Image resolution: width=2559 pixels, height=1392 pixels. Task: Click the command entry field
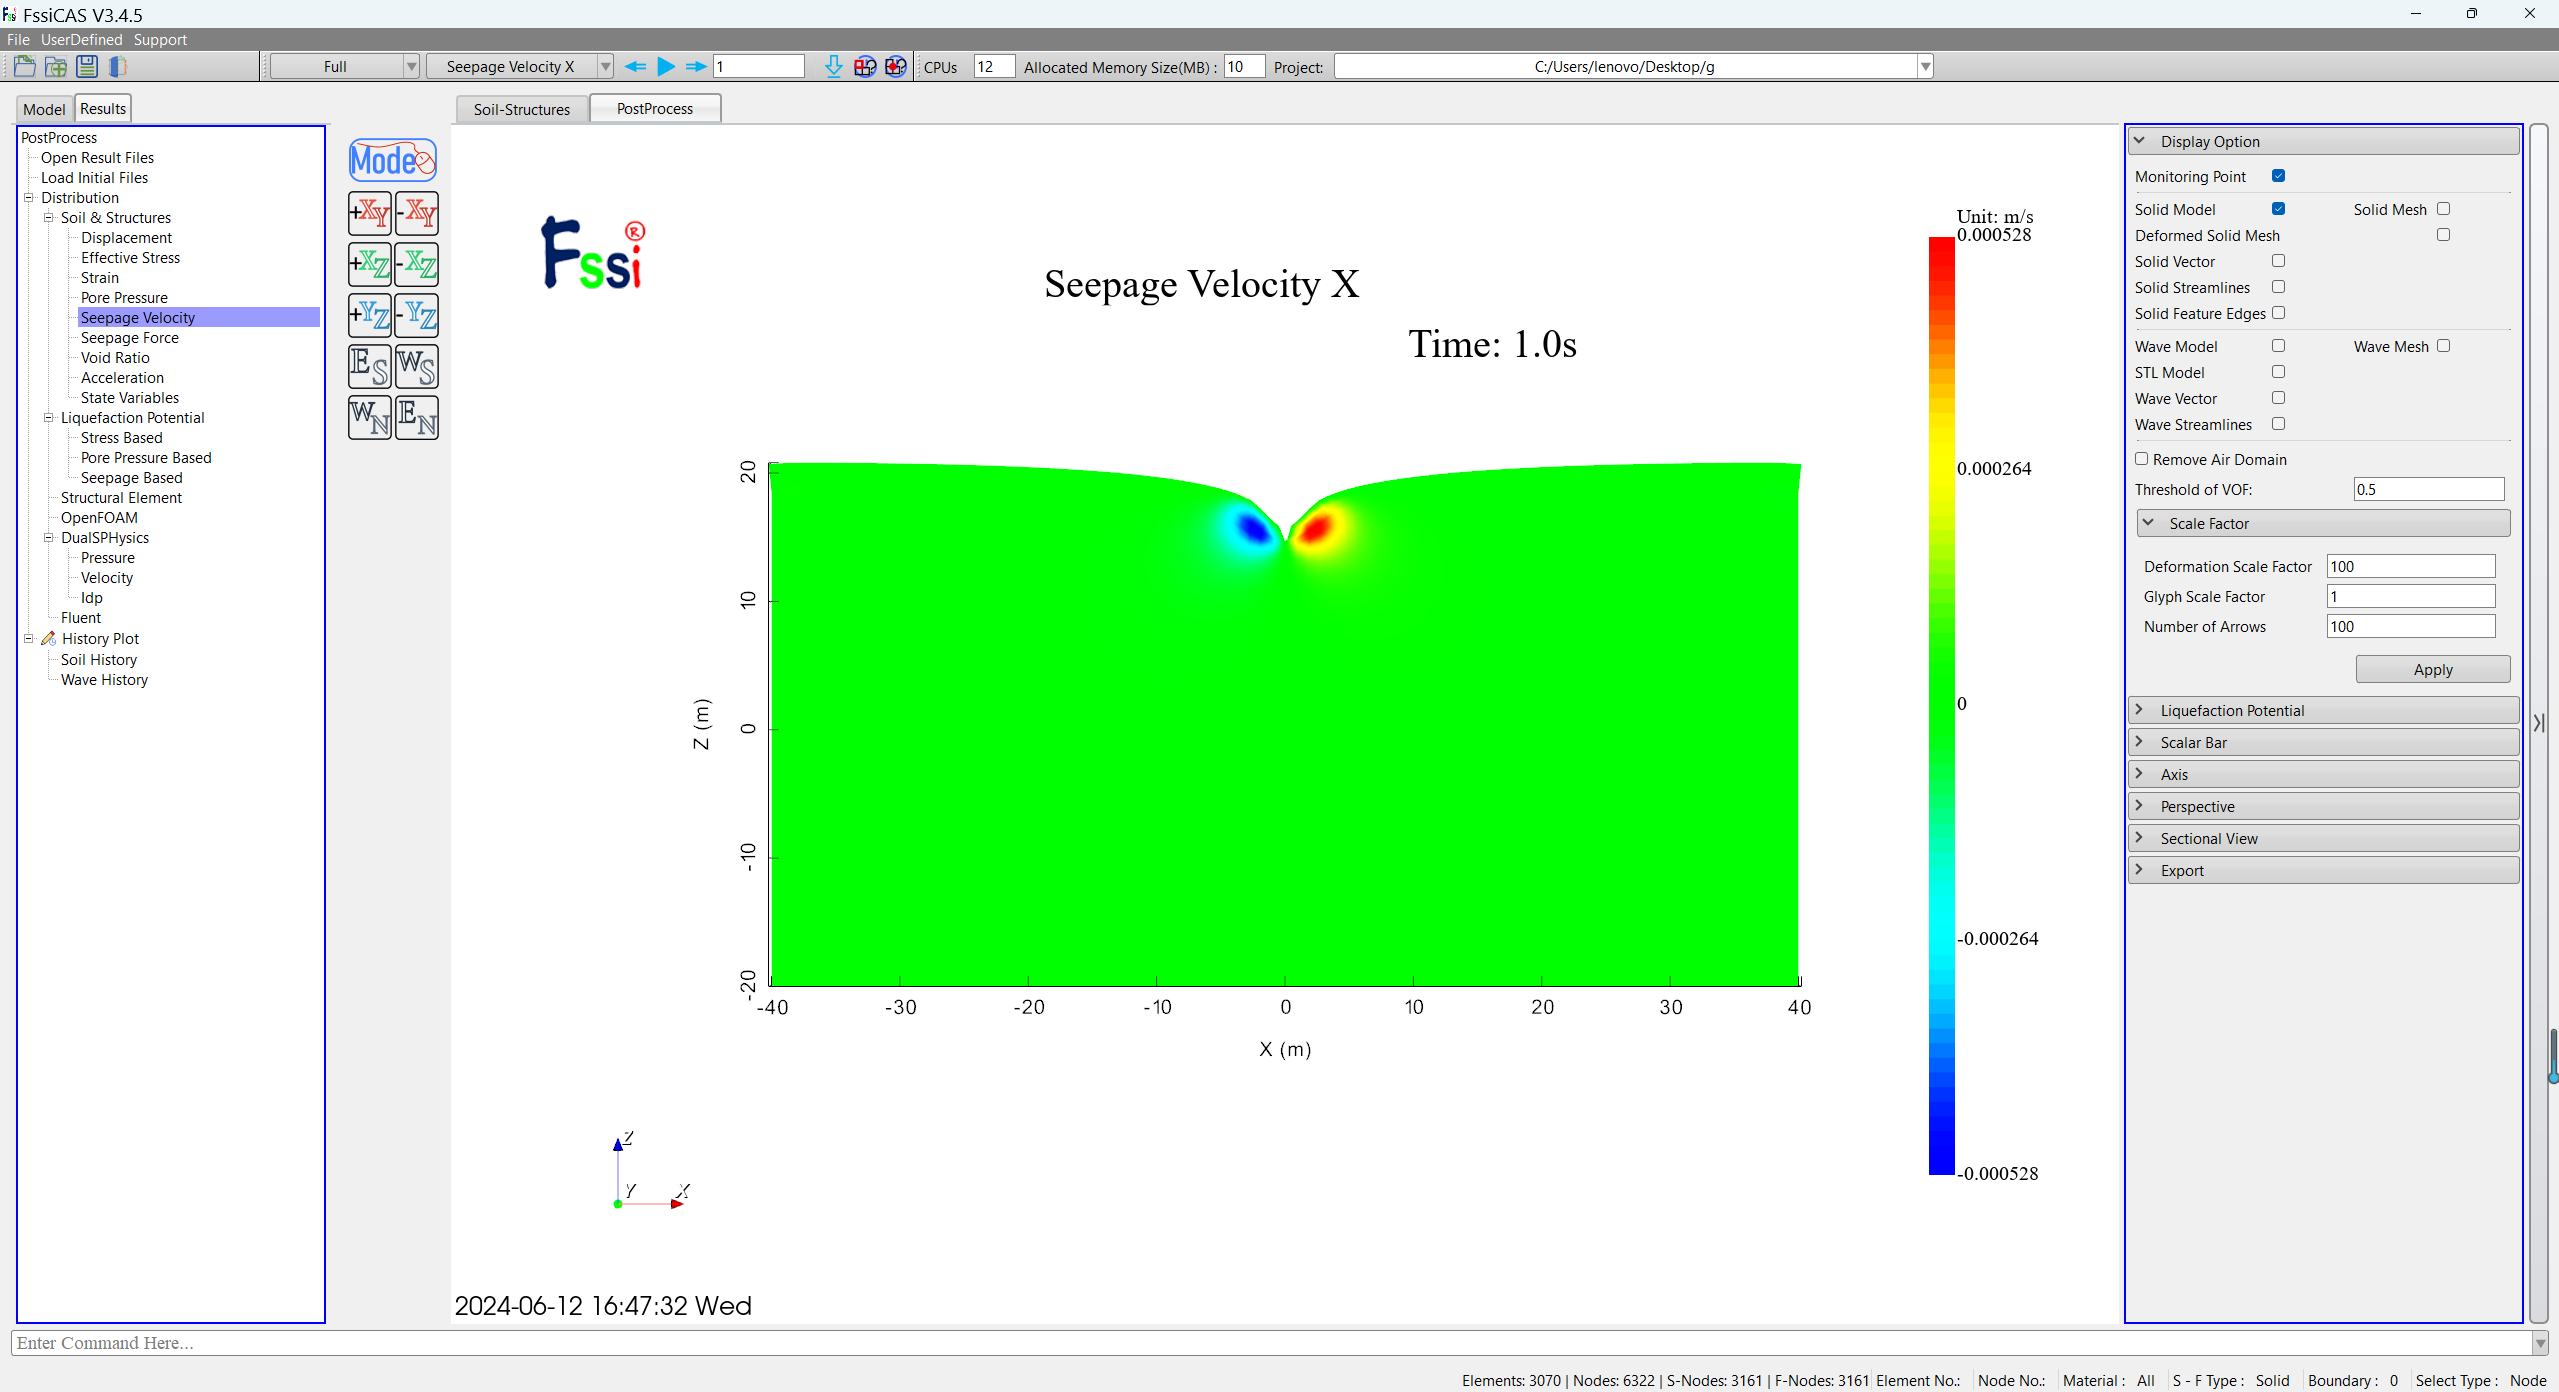(1270, 1343)
